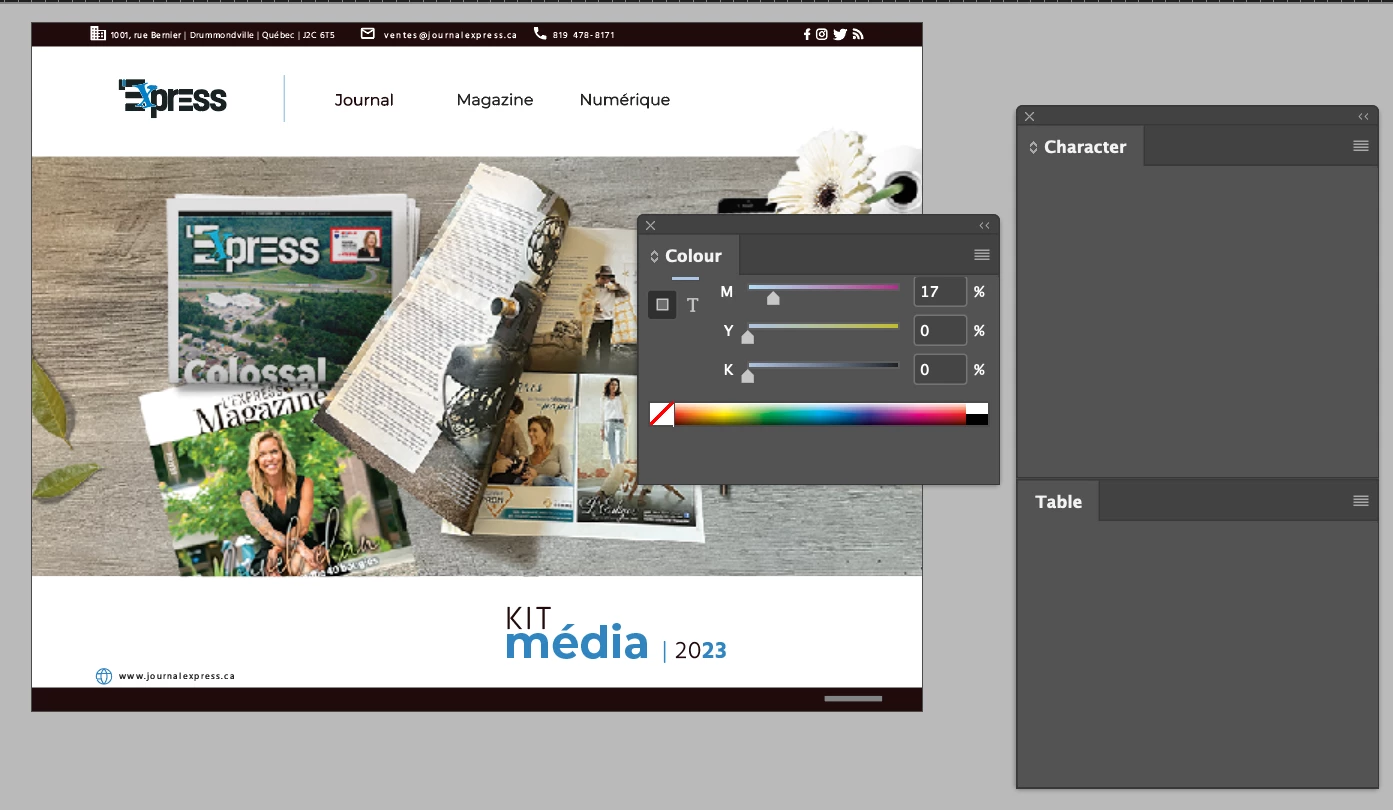Select the black swatch at ramp end
Viewport: 1393px width, 810px height.
tap(977, 419)
